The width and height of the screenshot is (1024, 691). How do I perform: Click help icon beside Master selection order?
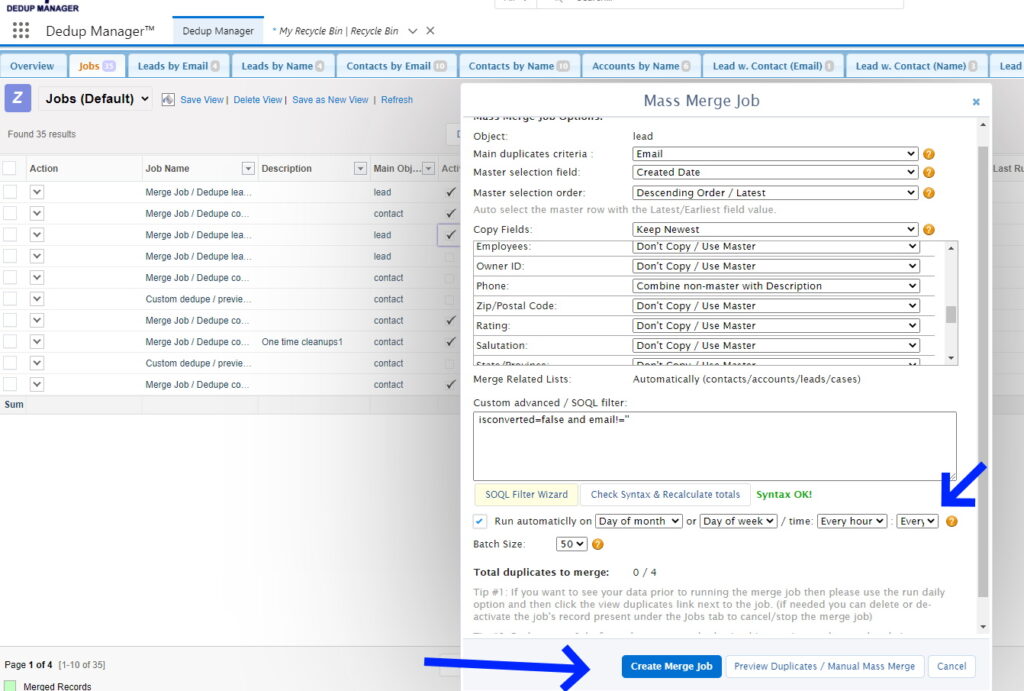[929, 193]
